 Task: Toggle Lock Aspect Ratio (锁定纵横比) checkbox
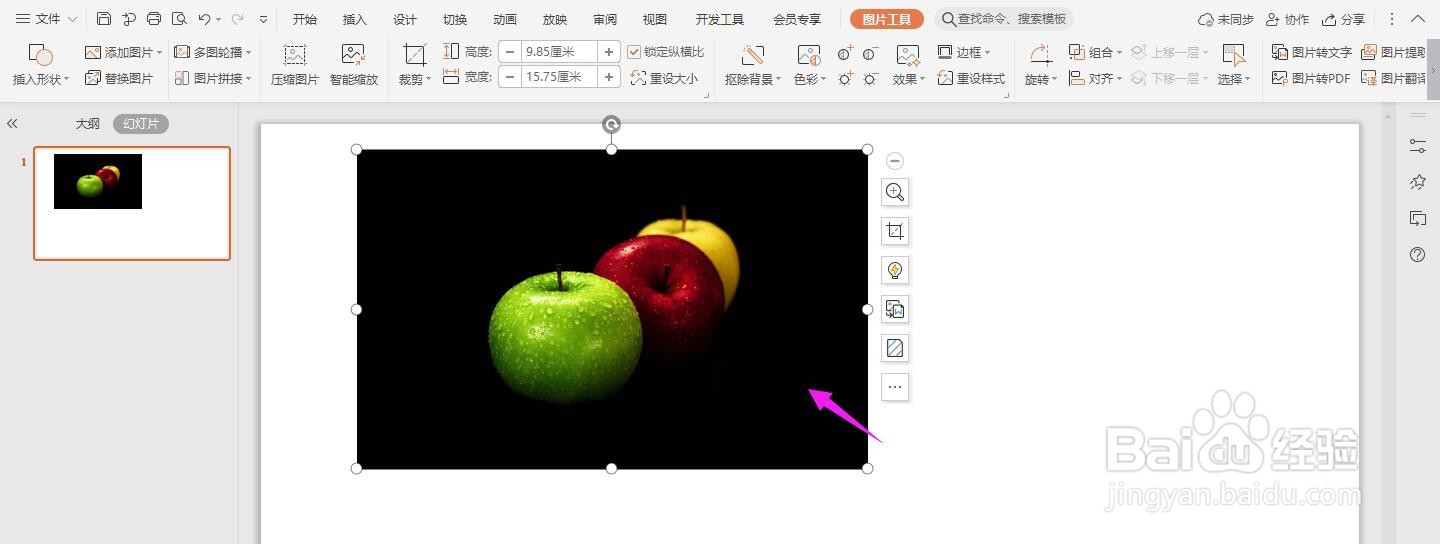point(634,52)
